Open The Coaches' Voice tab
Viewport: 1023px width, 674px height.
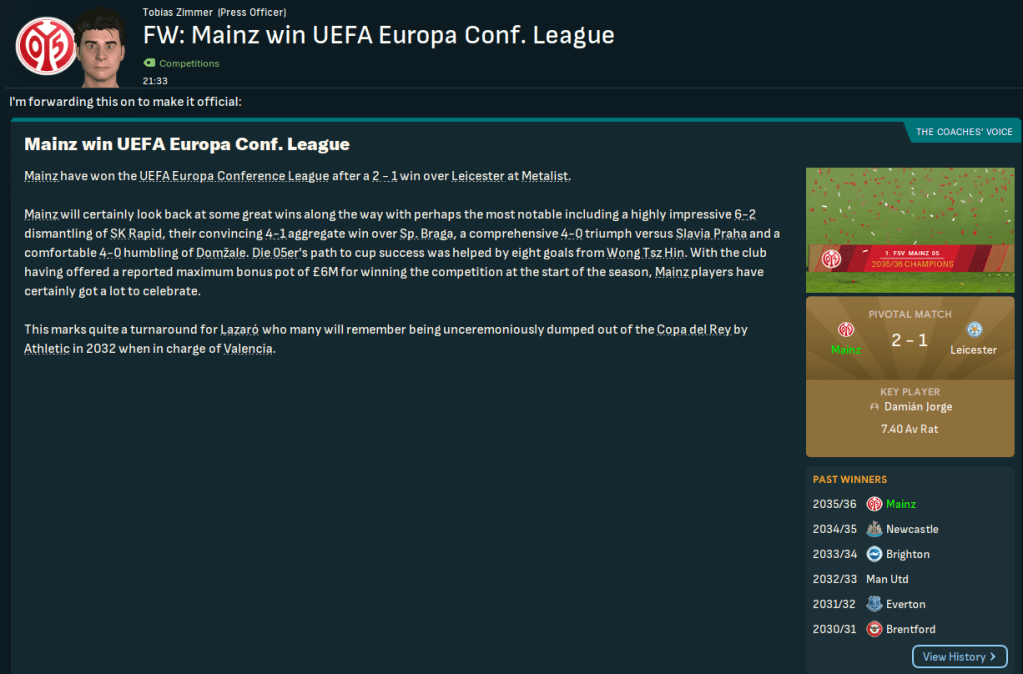[x=963, y=132]
